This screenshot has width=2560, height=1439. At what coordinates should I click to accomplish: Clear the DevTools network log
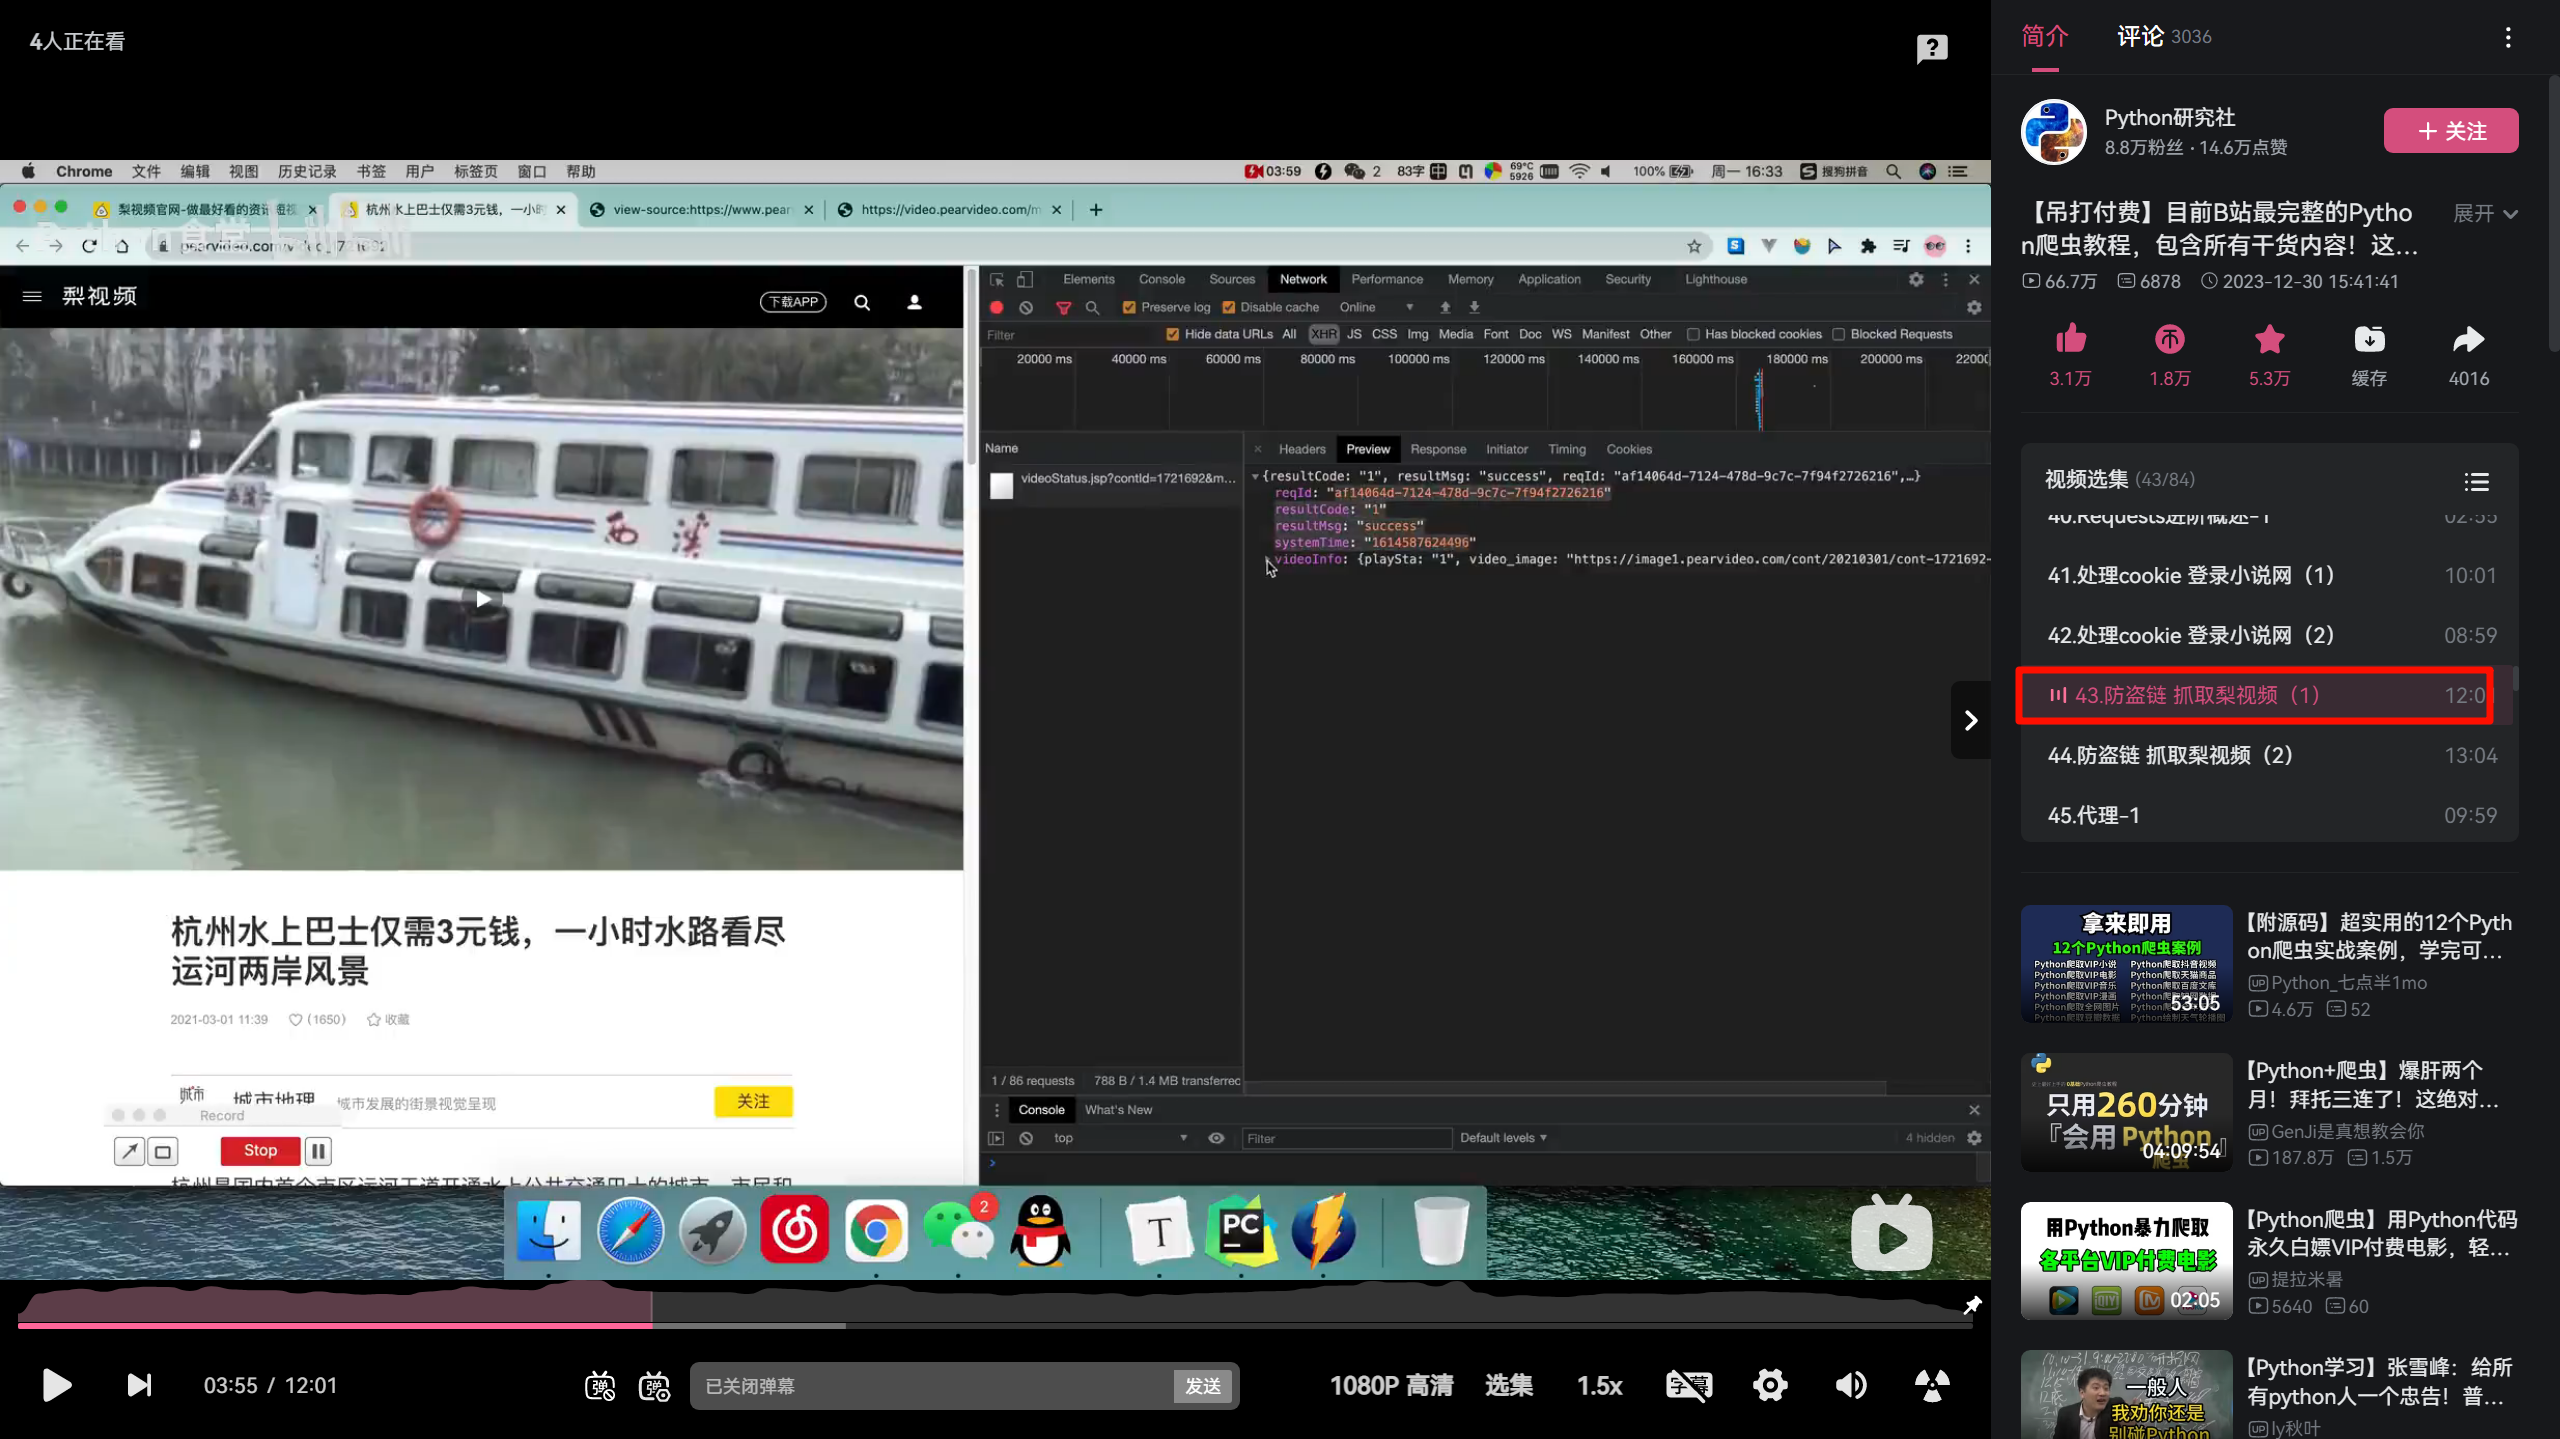click(x=1026, y=308)
